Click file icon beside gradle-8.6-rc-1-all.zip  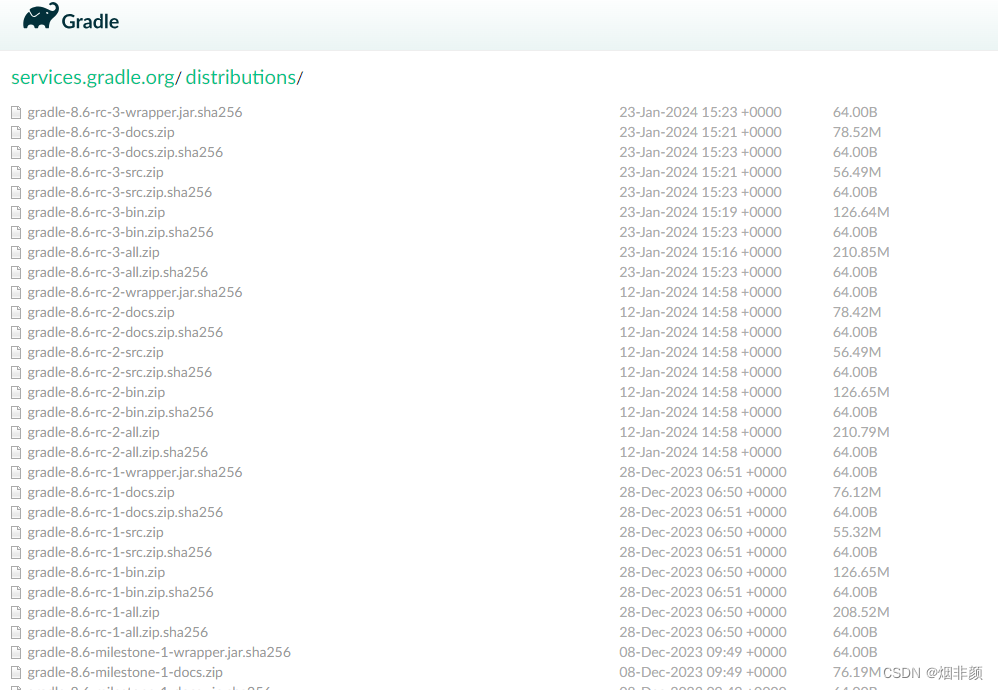[17, 613]
